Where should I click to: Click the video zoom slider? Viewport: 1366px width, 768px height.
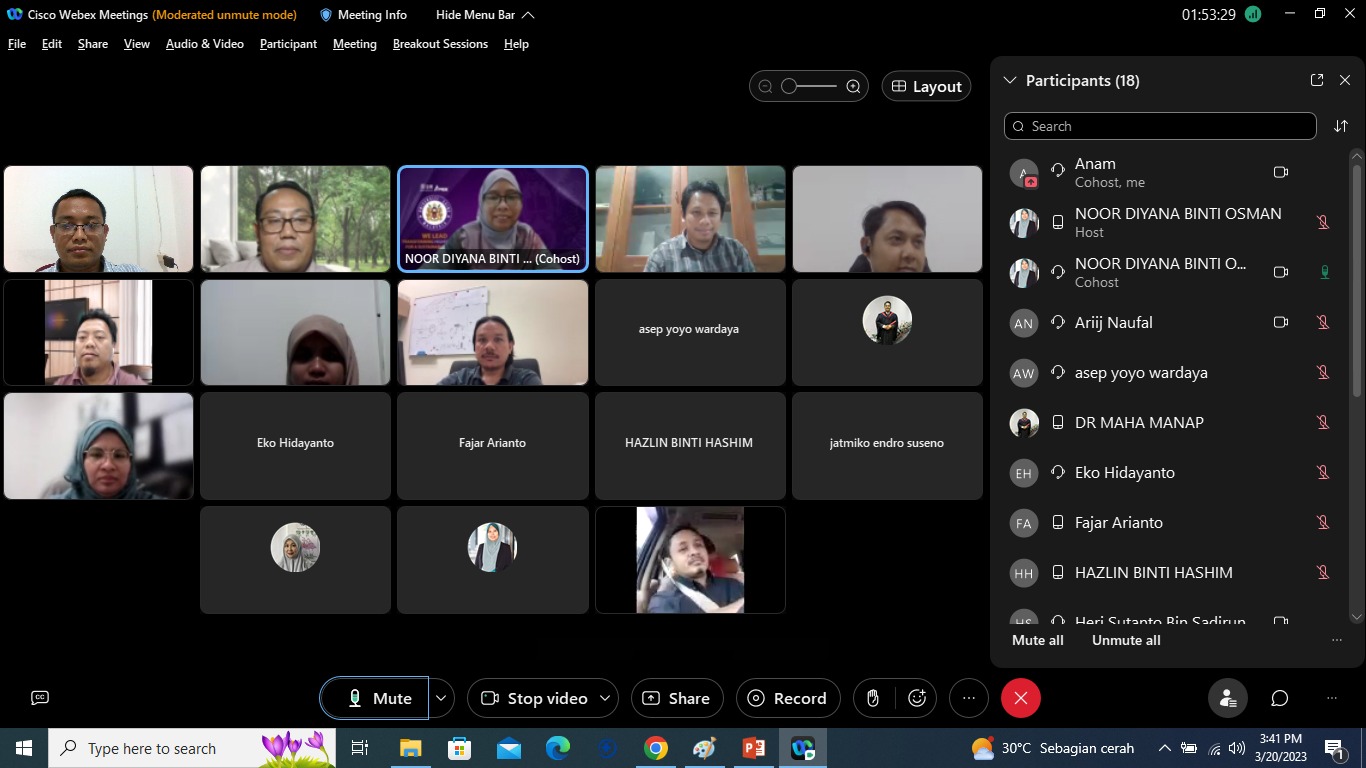pos(809,87)
